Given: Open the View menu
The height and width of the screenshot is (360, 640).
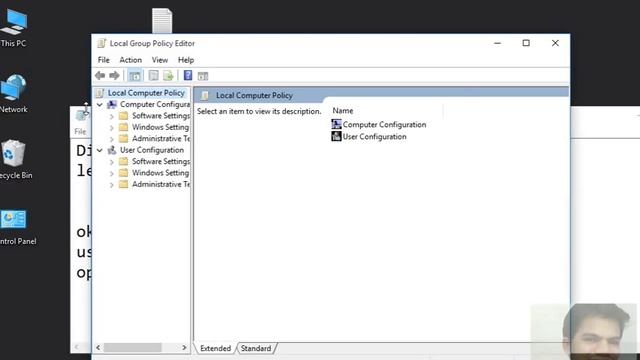Looking at the screenshot, I should 160,60.
